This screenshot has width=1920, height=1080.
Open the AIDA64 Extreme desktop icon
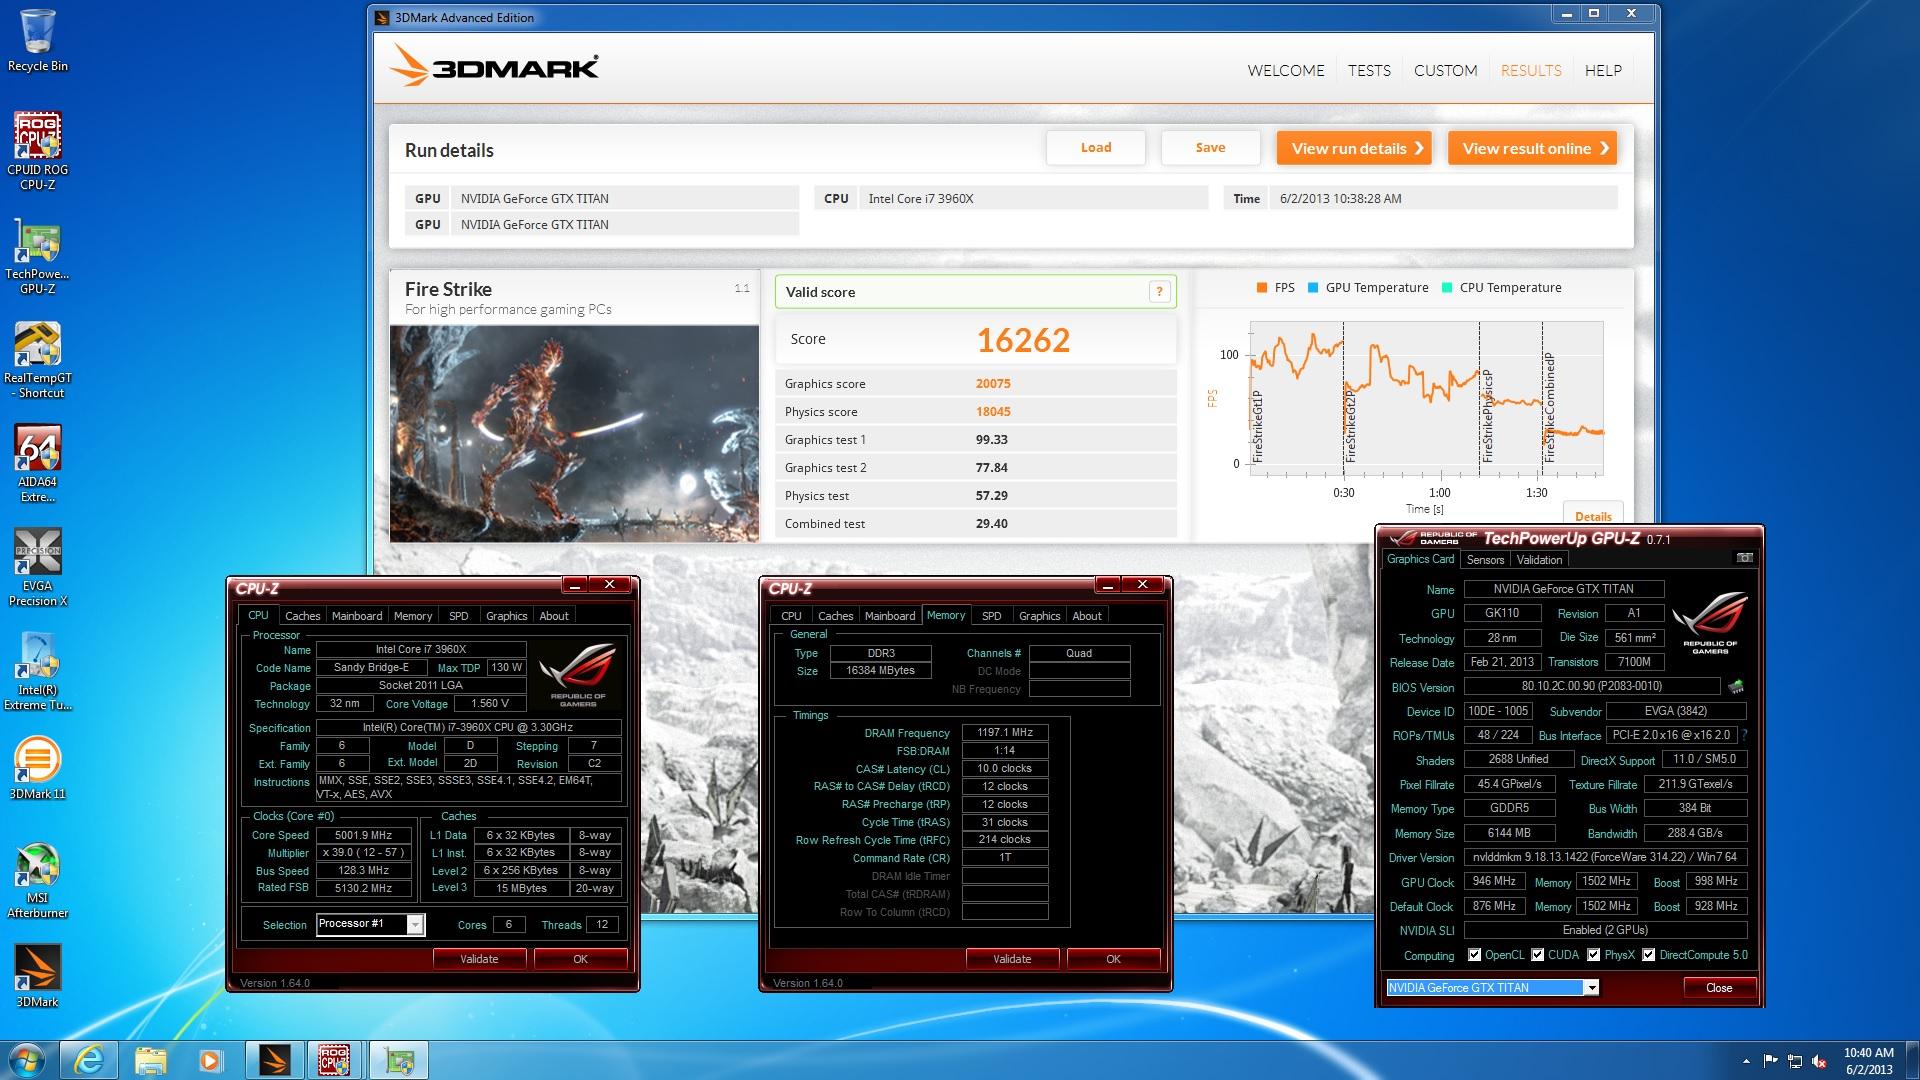coord(38,463)
